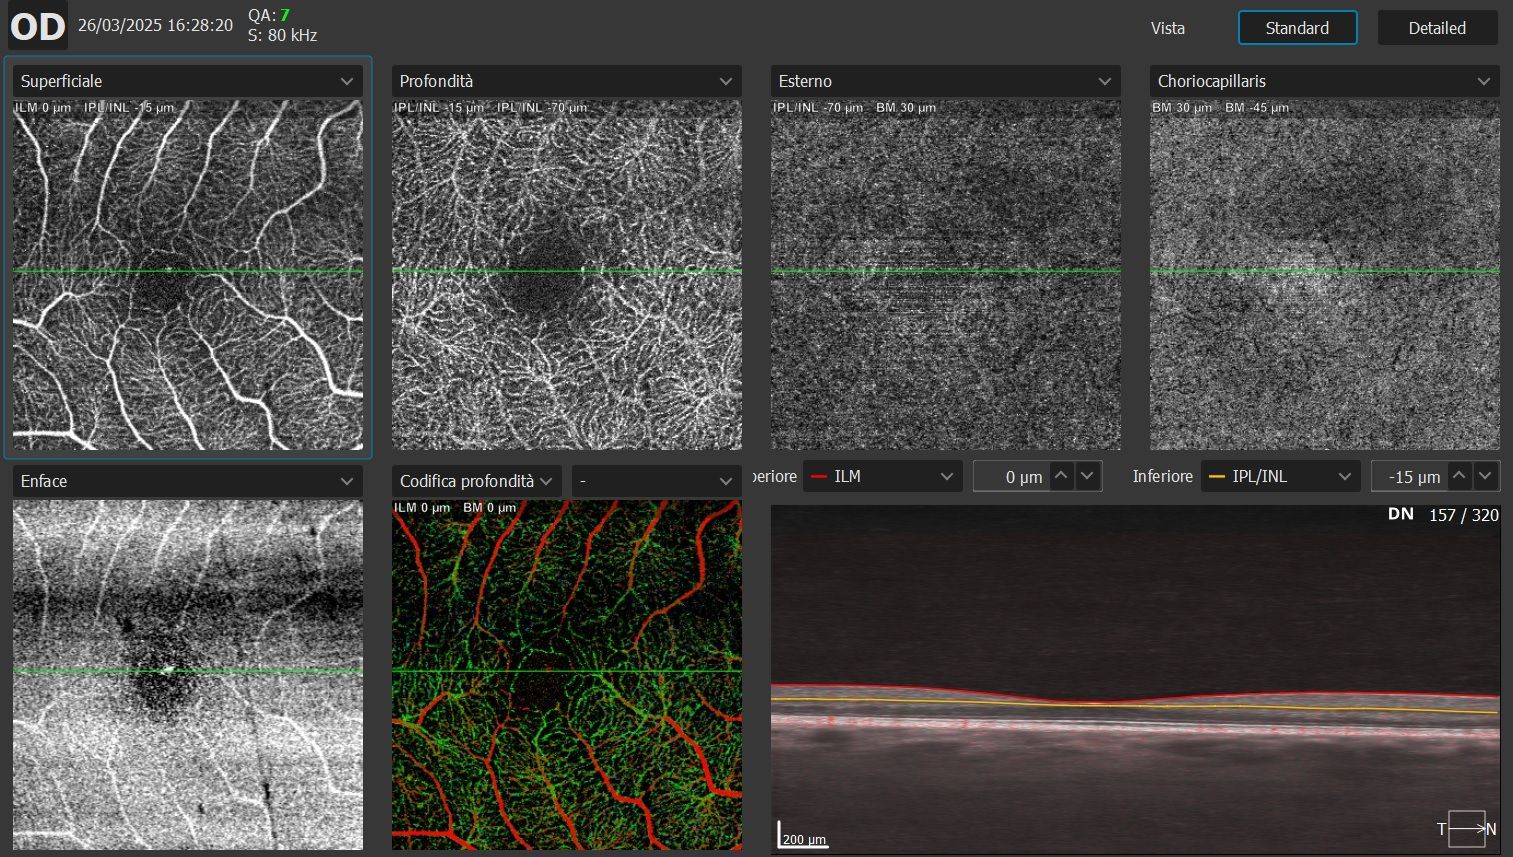Click the down arrow beside 0 µm
The image size is (1513, 857).
pos(1088,476)
